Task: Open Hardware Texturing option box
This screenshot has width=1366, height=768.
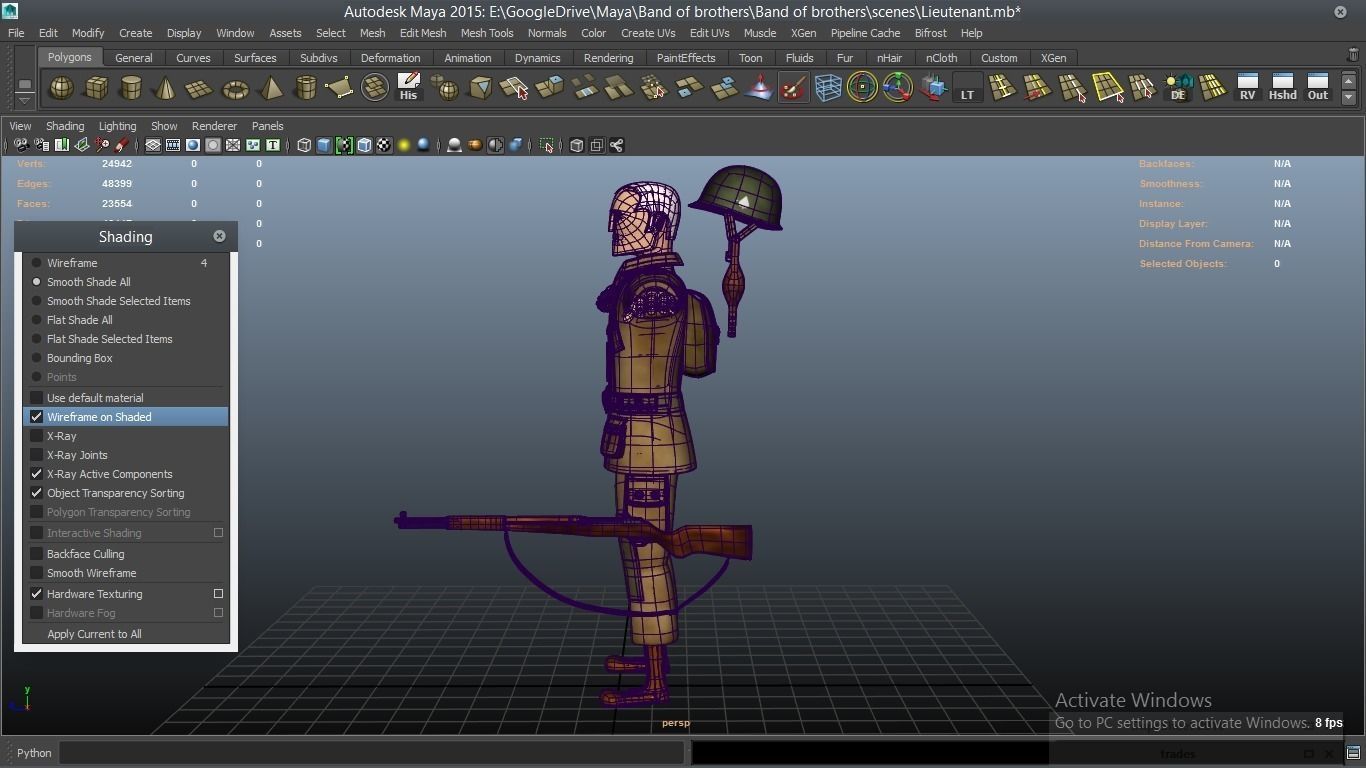Action: (x=218, y=594)
